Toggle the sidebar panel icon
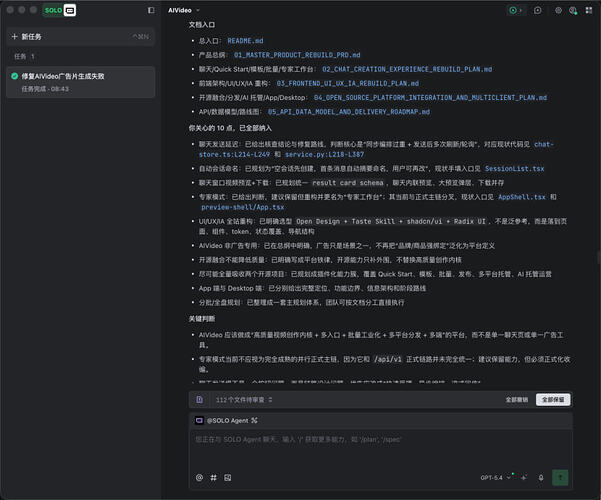Image resolution: width=601 pixels, height=500 pixels. (151, 10)
